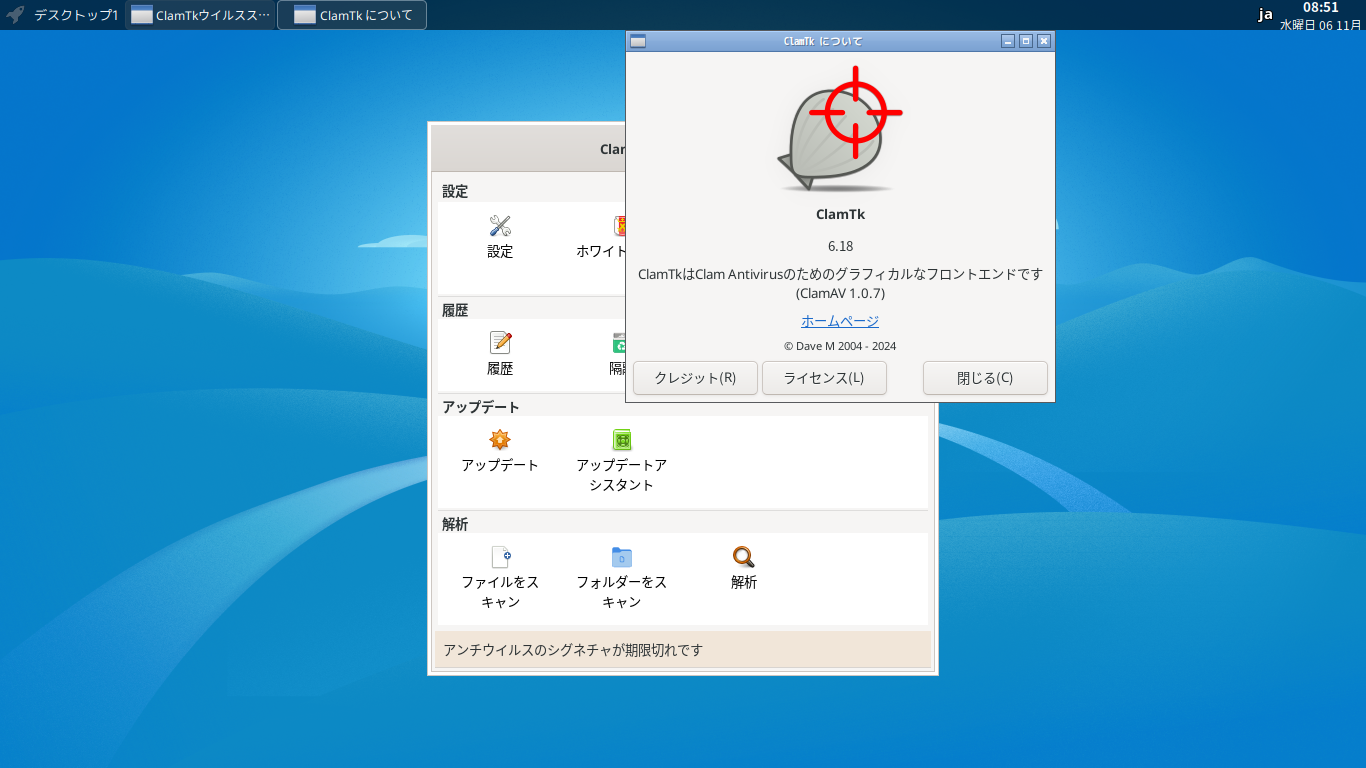Click the bold ClamTk name in About dialog

(x=840, y=213)
